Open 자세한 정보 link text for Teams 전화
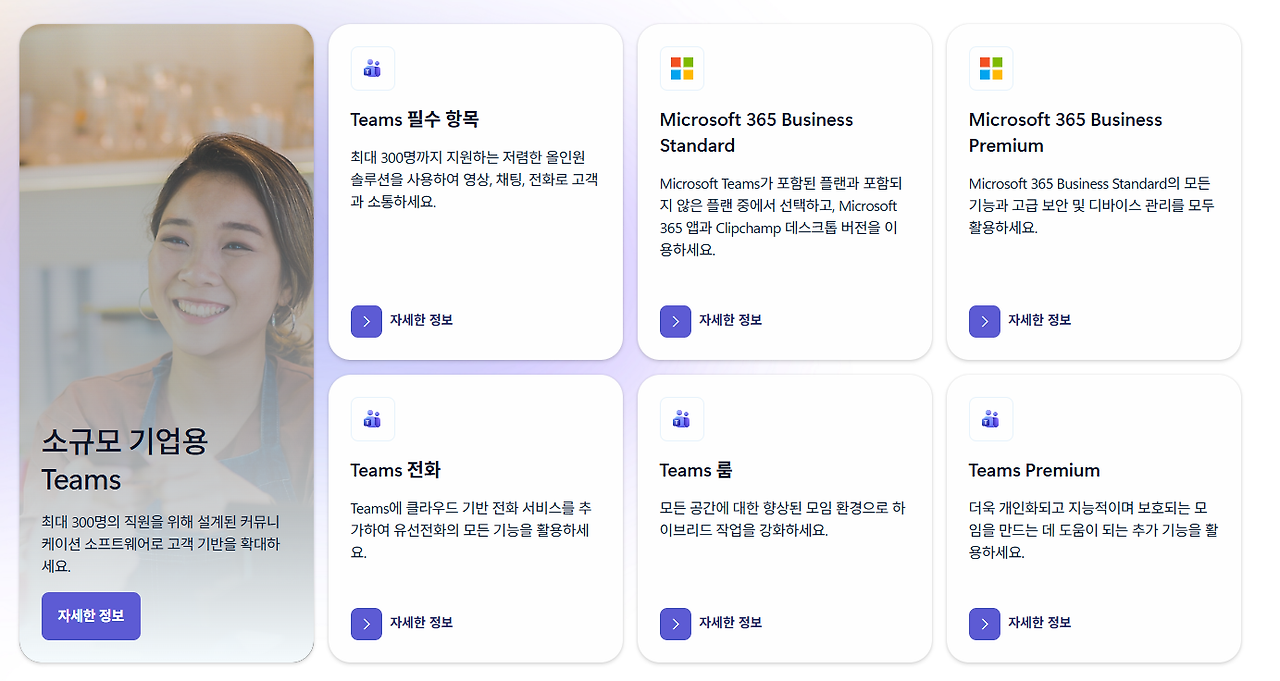This screenshot has width=1280, height=681. click(x=421, y=622)
